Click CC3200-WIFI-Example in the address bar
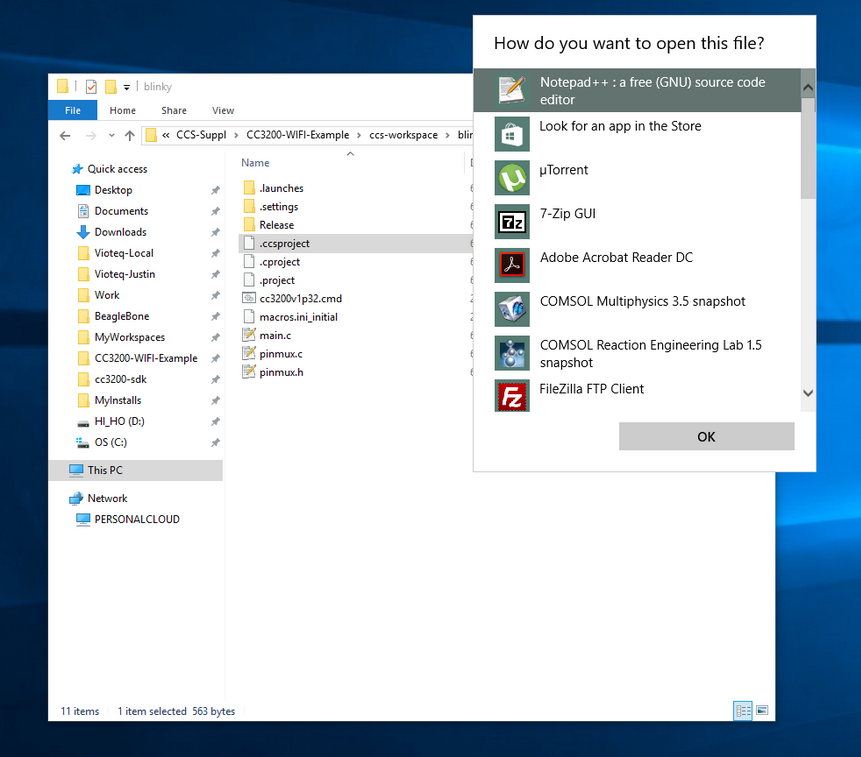861x757 pixels. (x=298, y=135)
